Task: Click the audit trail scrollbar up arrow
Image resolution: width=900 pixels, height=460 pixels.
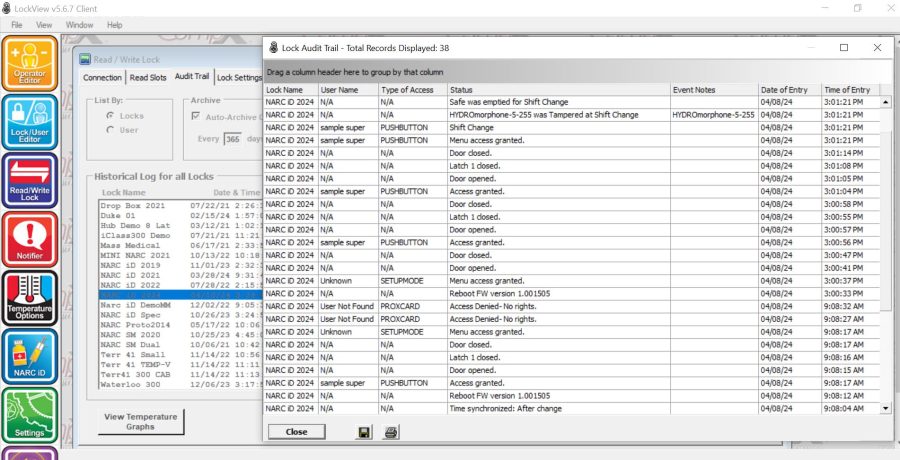Action: (886, 102)
